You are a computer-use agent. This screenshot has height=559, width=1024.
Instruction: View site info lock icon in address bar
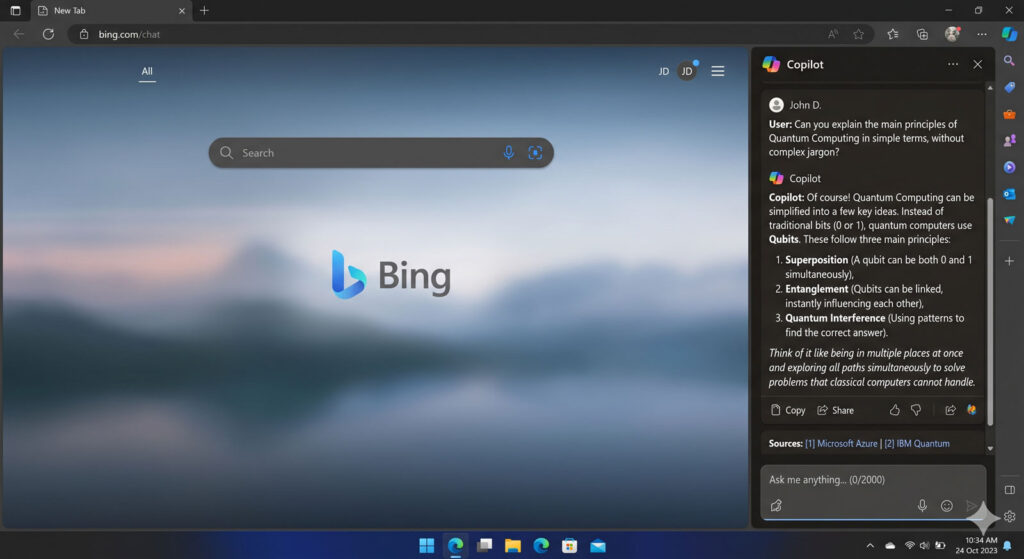click(x=84, y=34)
